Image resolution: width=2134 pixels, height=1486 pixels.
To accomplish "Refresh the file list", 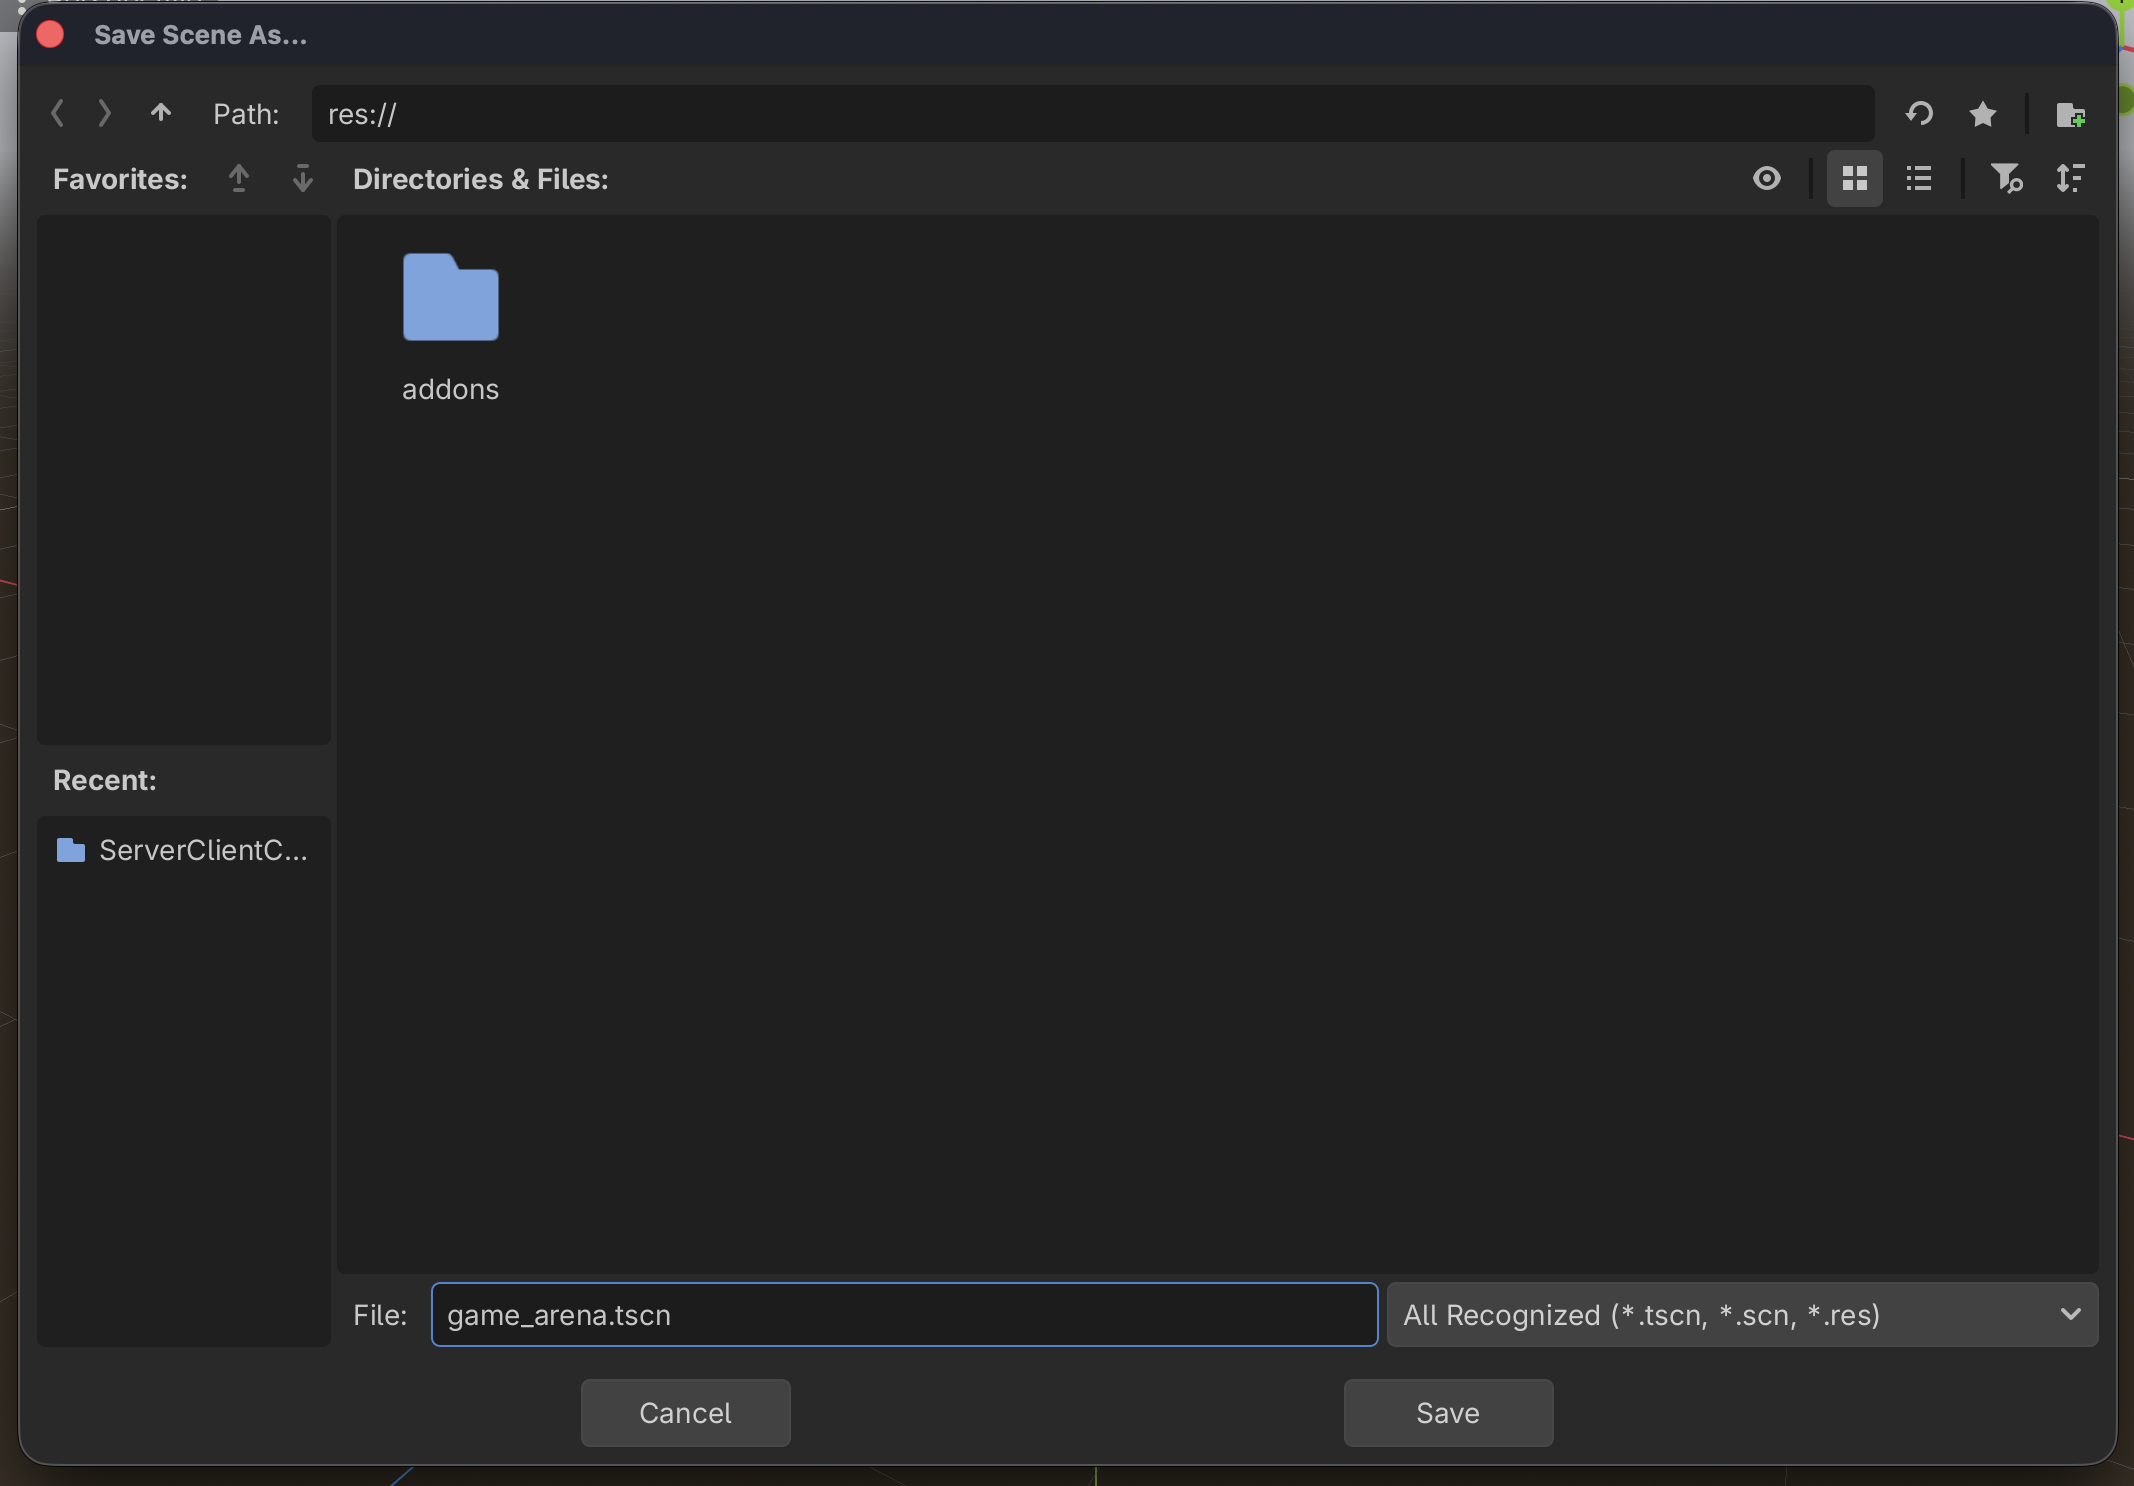I will coord(1919,114).
